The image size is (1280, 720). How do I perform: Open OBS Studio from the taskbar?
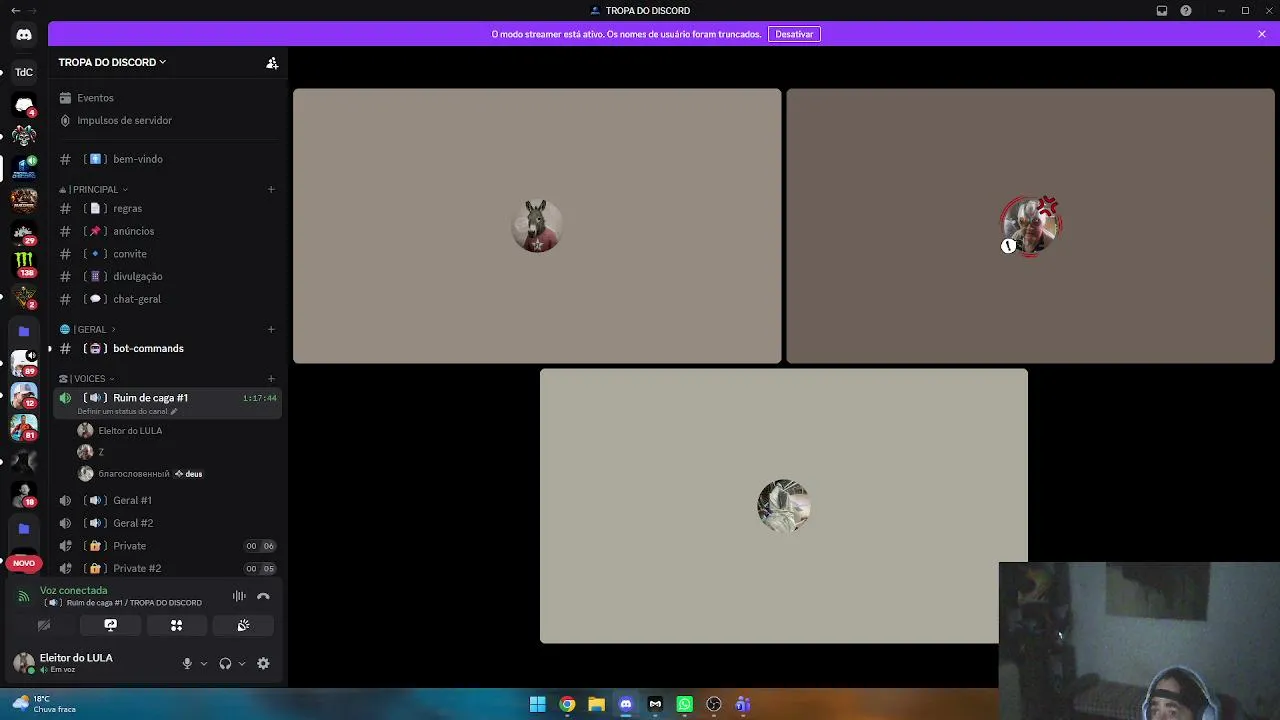click(x=713, y=704)
